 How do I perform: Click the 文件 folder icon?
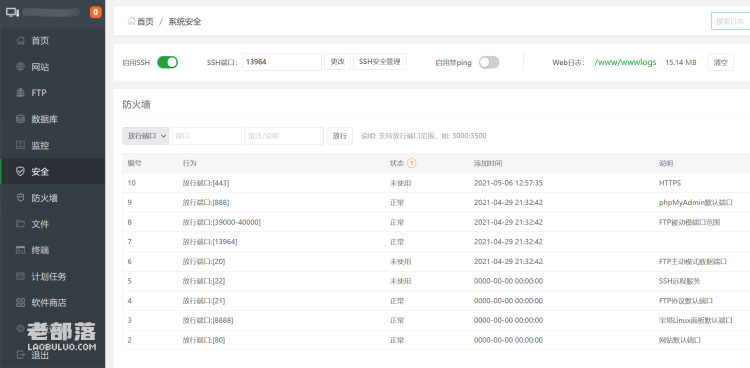(20, 224)
